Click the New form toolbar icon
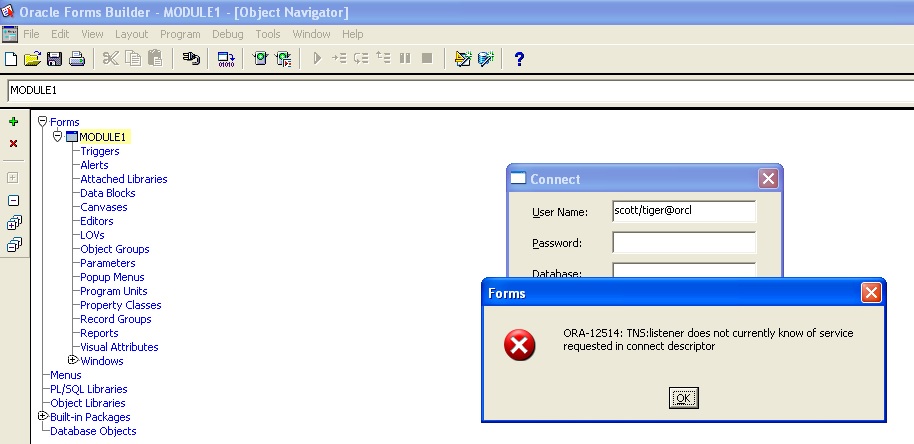 (x=11, y=59)
